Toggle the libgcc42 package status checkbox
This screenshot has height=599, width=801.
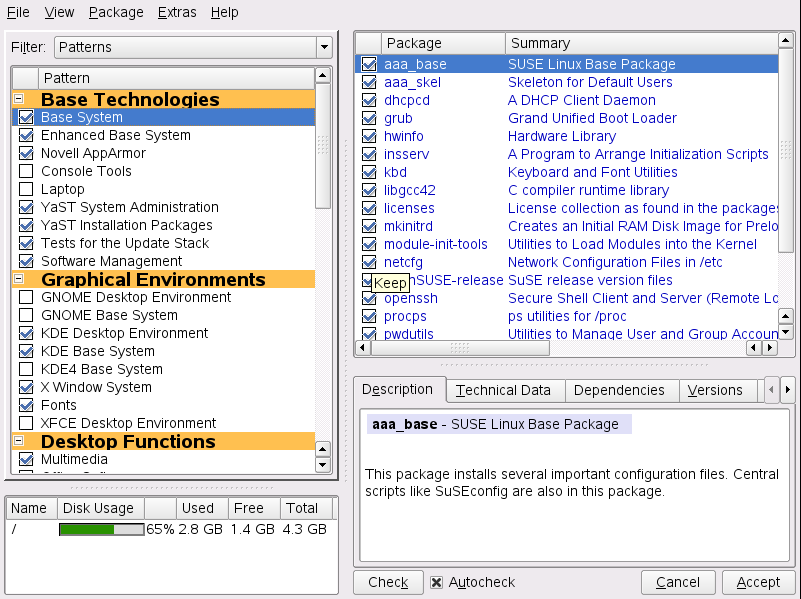[369, 190]
